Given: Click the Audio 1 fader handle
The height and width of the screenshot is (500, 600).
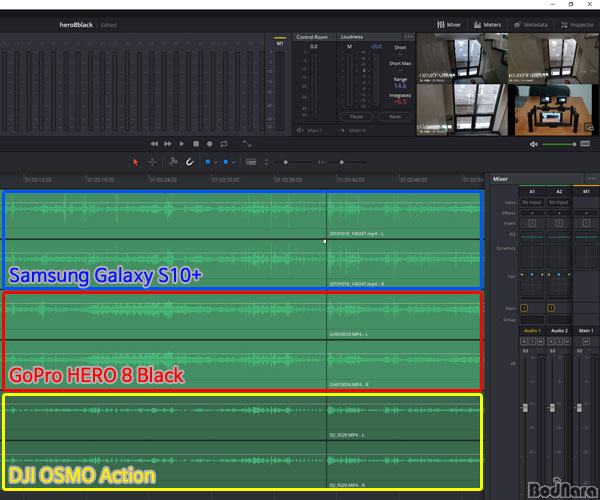Looking at the screenshot, I should tap(525, 408).
